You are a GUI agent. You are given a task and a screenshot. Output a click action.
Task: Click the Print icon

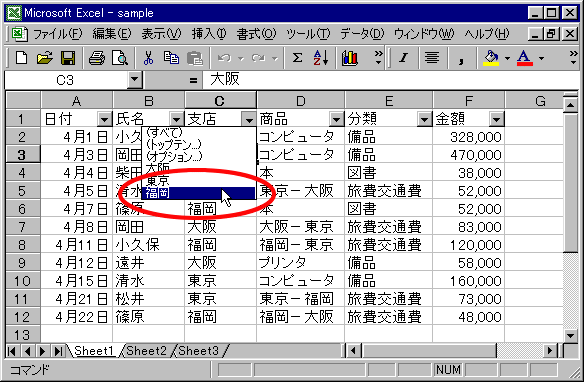(96, 58)
